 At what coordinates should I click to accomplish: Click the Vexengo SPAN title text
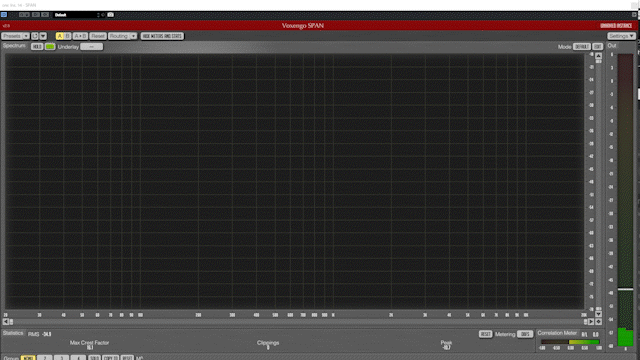tap(303, 25)
